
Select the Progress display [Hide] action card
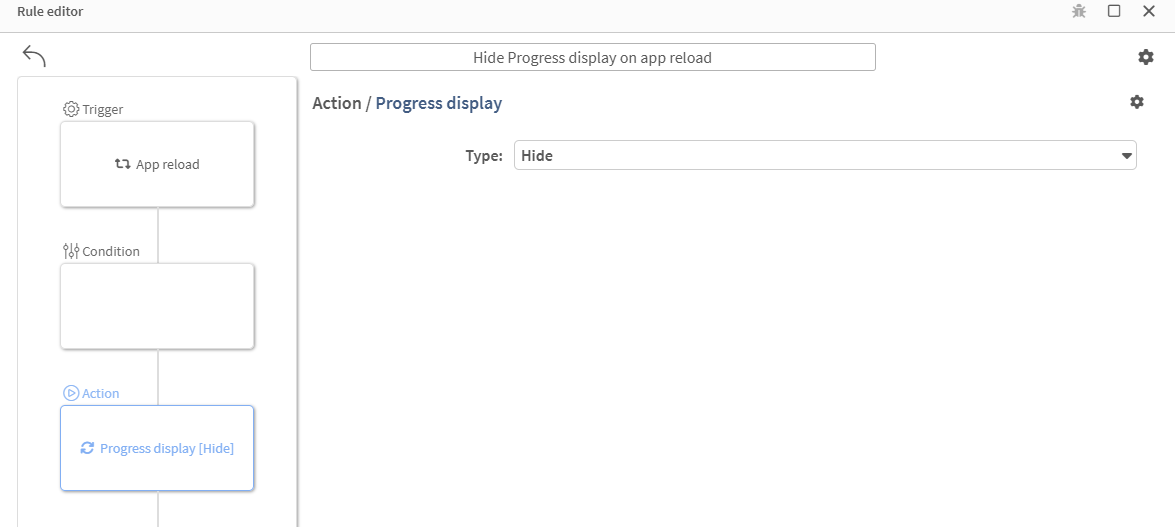[157, 448]
